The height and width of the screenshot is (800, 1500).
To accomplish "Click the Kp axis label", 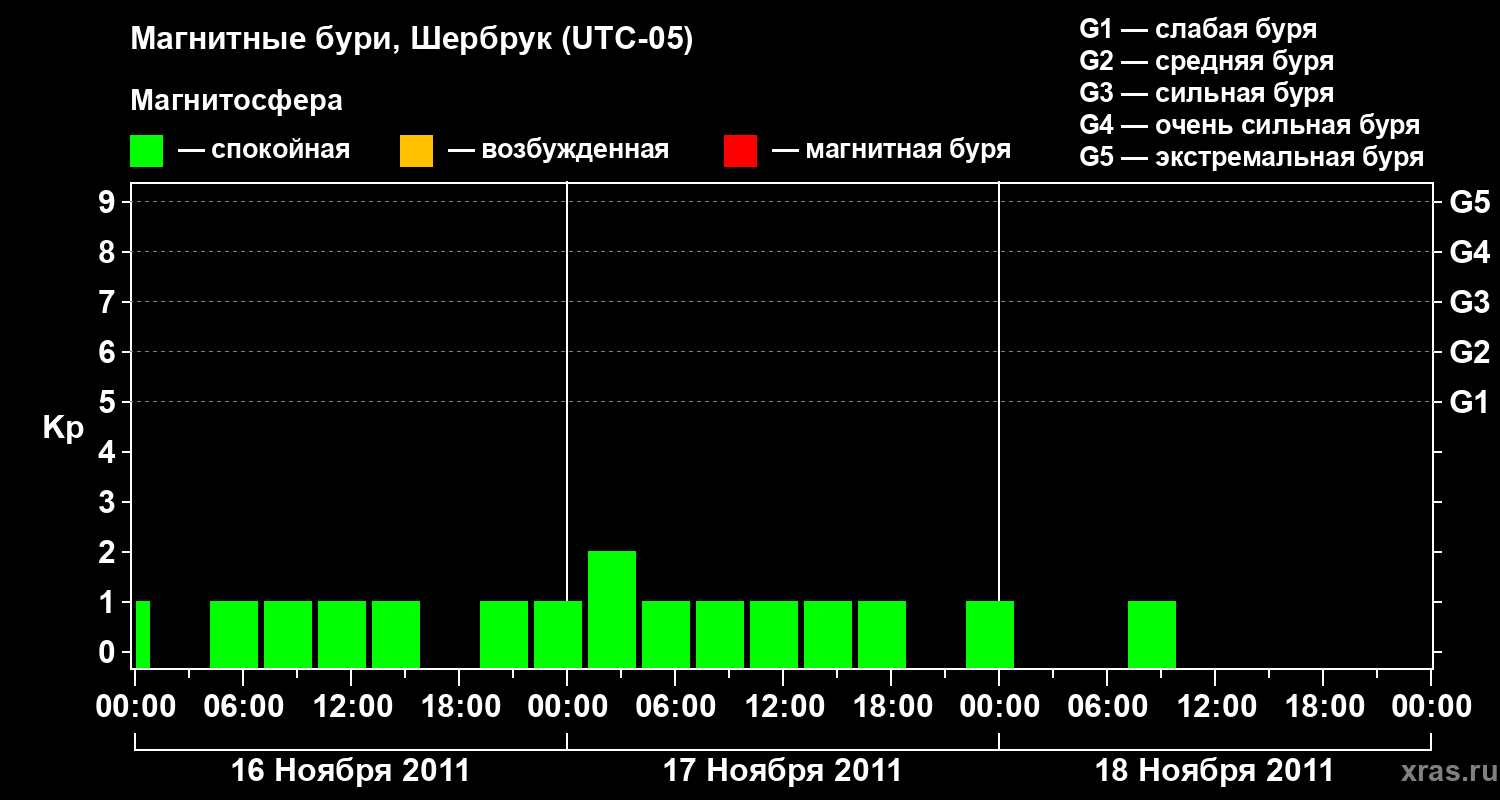I will (x=63, y=428).
